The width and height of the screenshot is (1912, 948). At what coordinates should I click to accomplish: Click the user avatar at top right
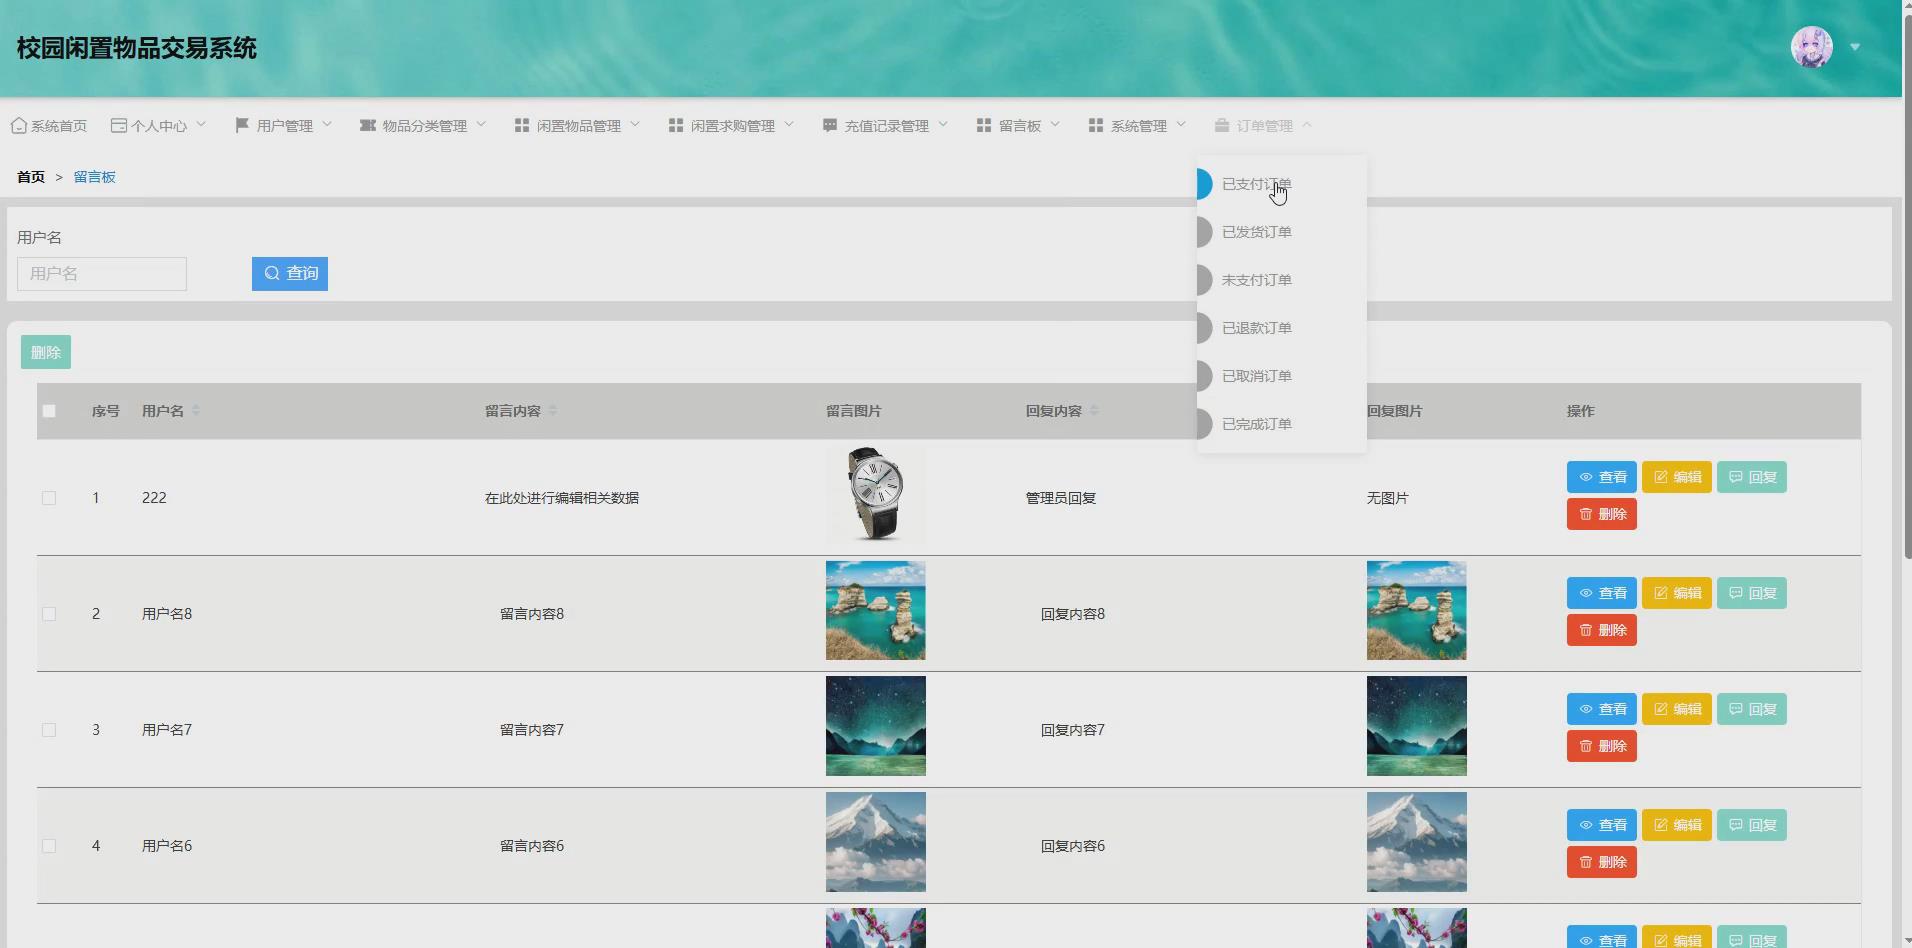(x=1812, y=47)
